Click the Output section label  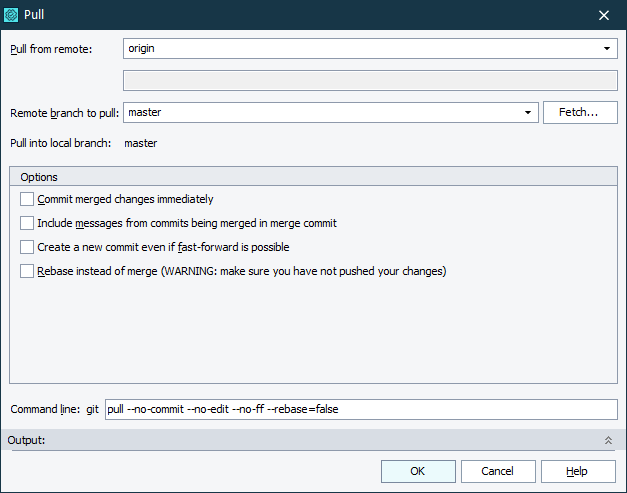26,440
